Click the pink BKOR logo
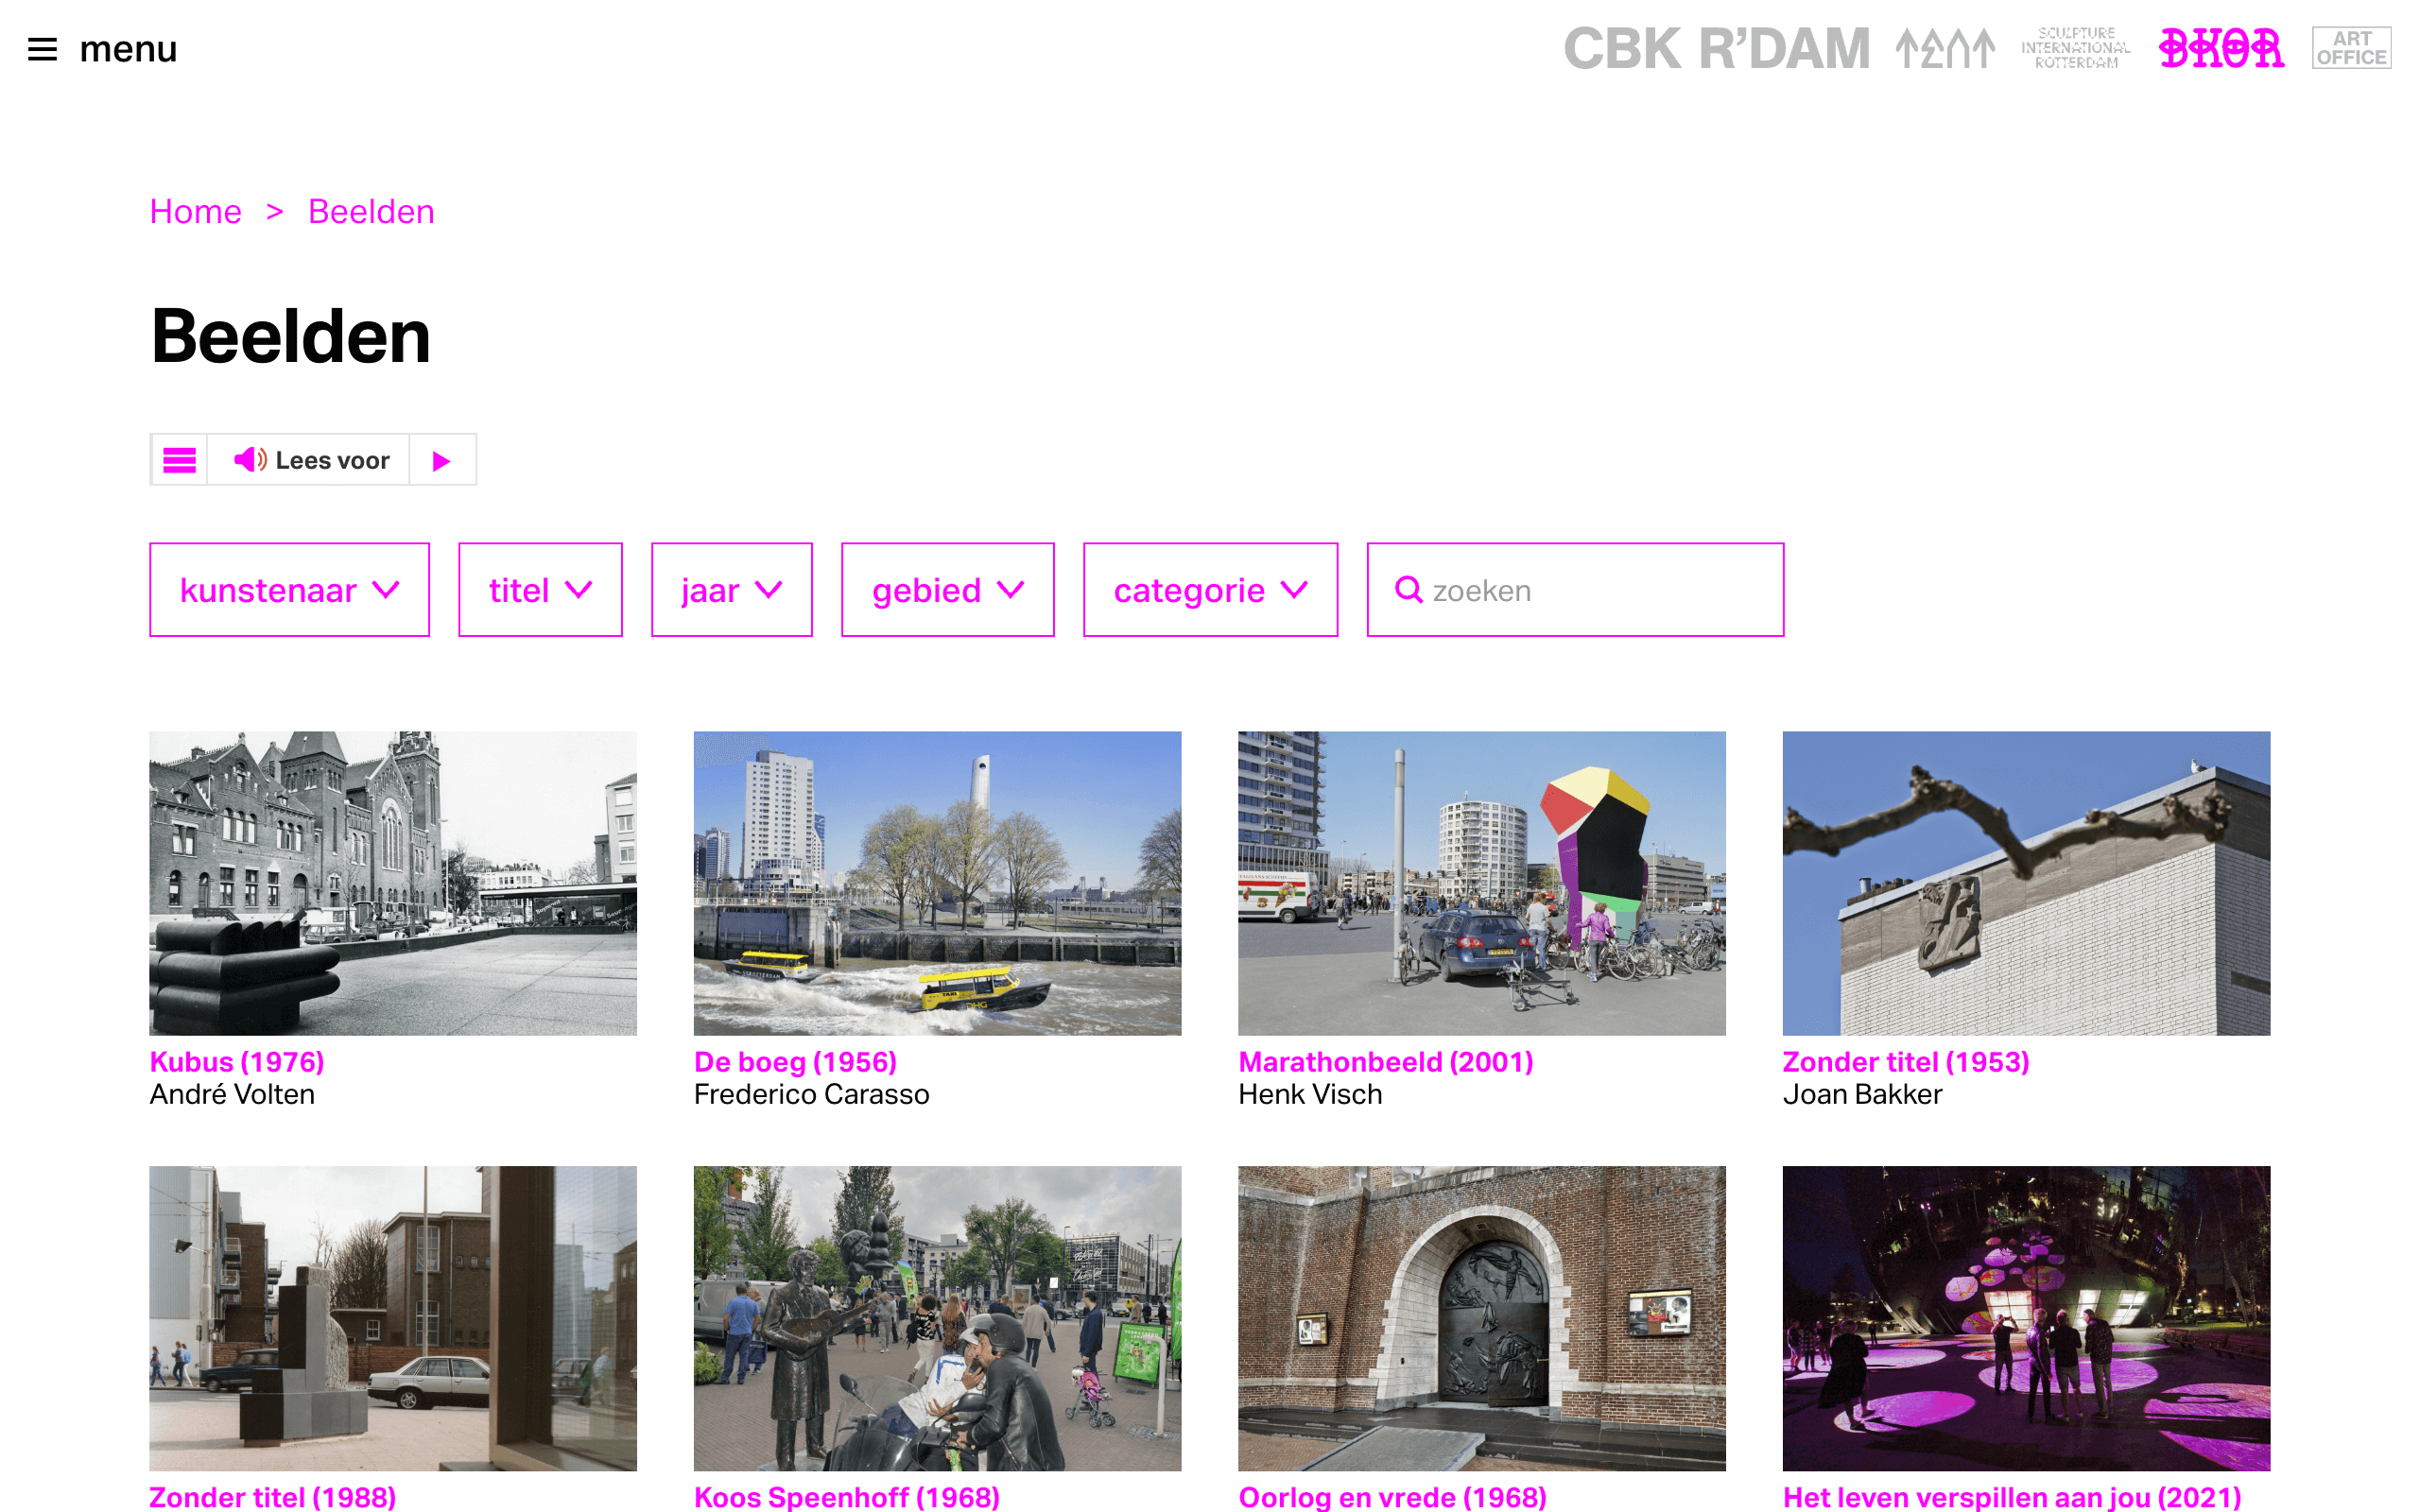Viewport: 2420px width, 1512px height. point(2221,48)
